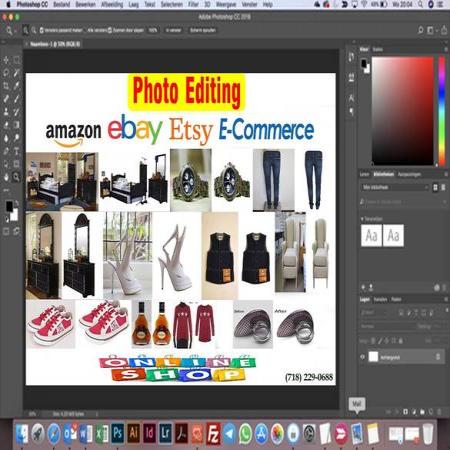Select the Blur tool
Screen dimensions: 450x450
[6, 138]
